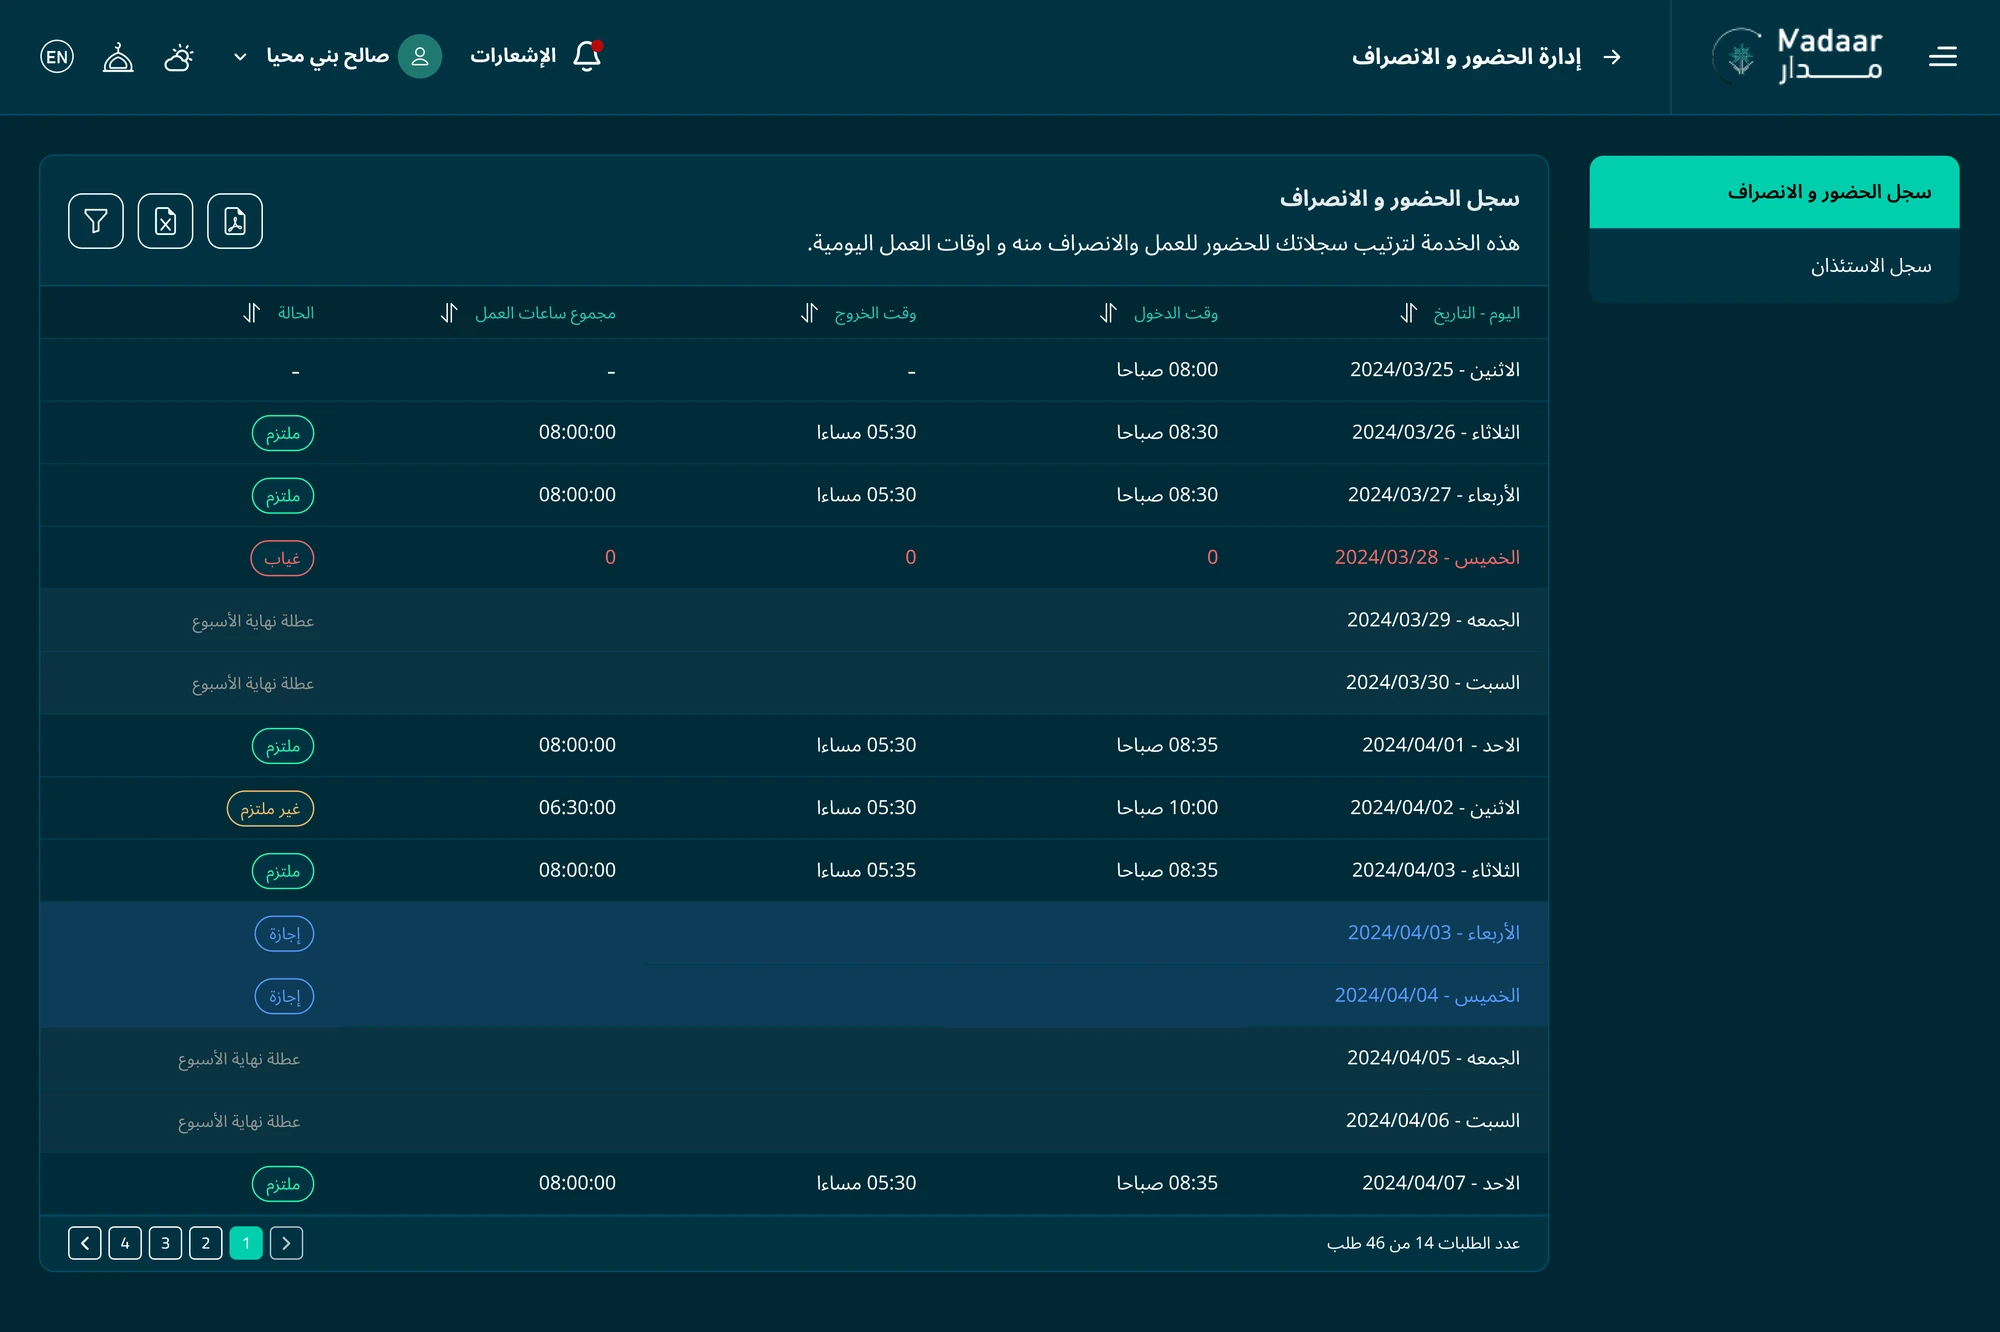This screenshot has width=2000, height=1332.
Task: Click entry time 10:00 صباحا
Action: coord(1167,807)
